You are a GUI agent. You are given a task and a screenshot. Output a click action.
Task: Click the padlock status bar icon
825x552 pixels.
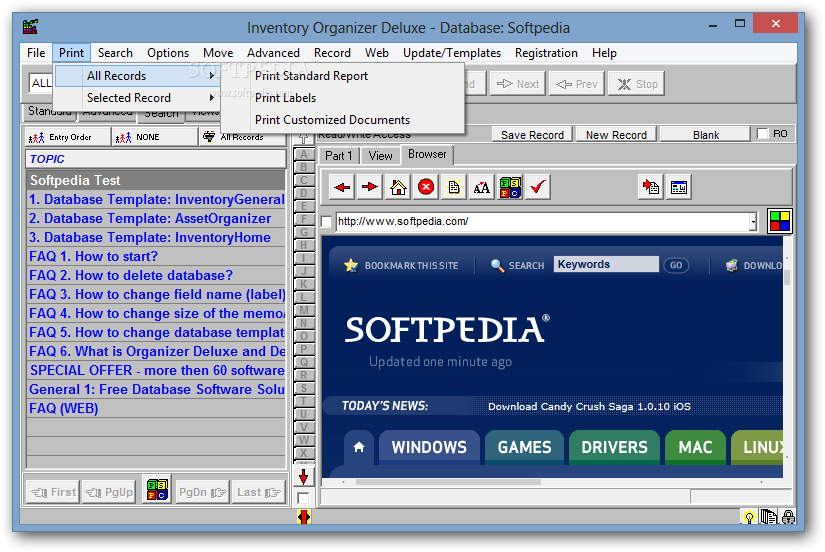(x=788, y=517)
